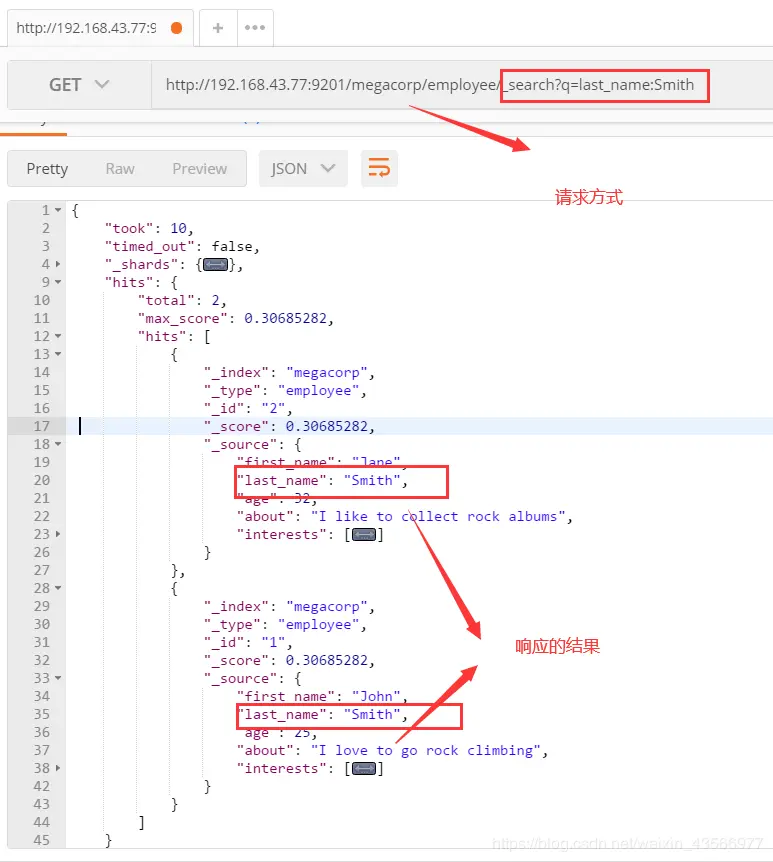Click the "first_name": "John" line
This screenshot has height=862, width=773.
pos(322,696)
